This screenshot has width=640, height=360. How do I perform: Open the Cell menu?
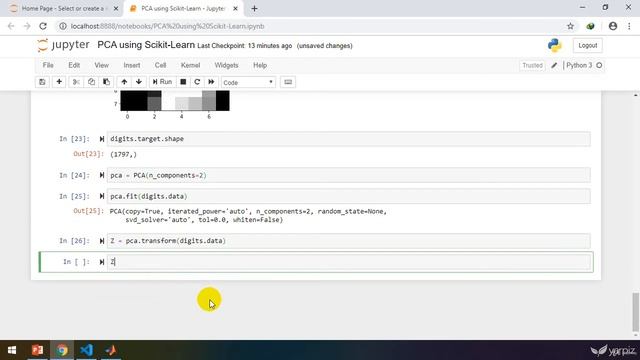click(160, 65)
